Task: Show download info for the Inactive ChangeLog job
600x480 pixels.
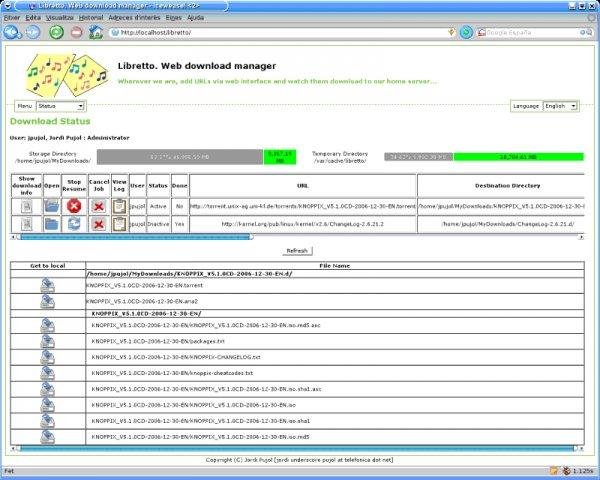Action: 26,224
